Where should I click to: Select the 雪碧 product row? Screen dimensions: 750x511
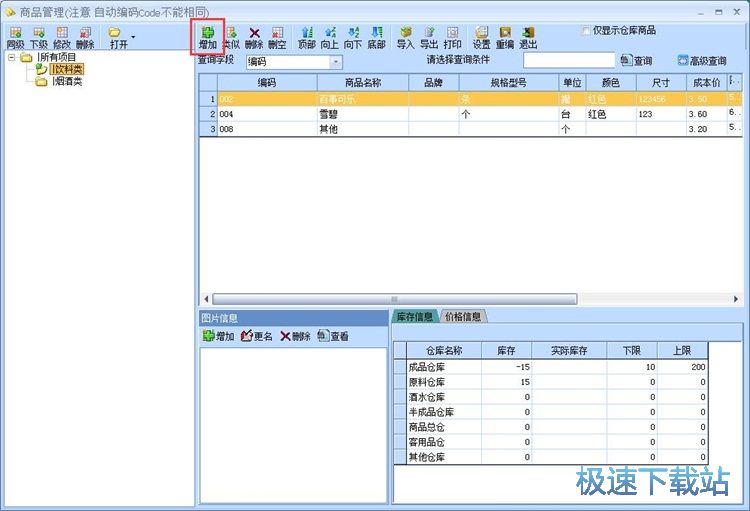coord(471,114)
